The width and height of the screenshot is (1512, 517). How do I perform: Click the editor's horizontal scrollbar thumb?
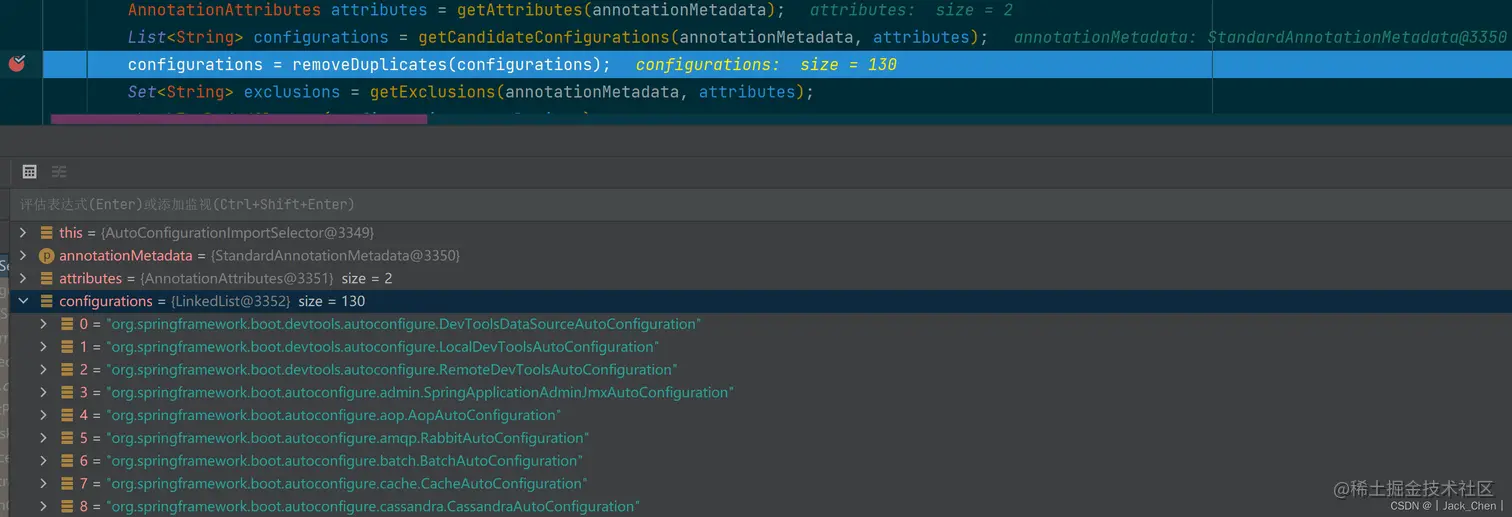pyautogui.click(x=239, y=118)
